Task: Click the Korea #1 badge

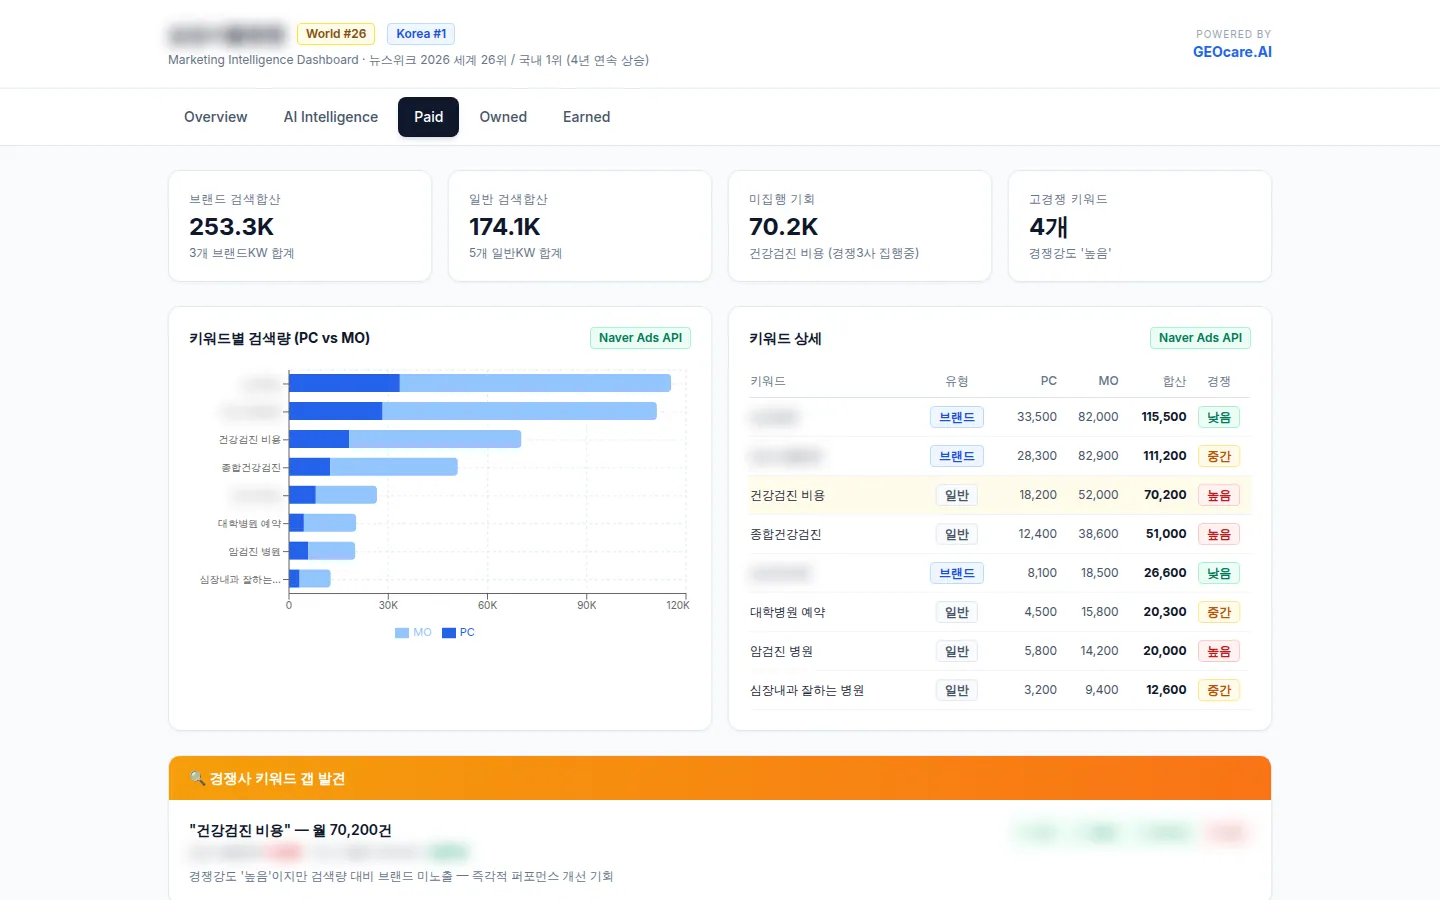Action: (421, 34)
